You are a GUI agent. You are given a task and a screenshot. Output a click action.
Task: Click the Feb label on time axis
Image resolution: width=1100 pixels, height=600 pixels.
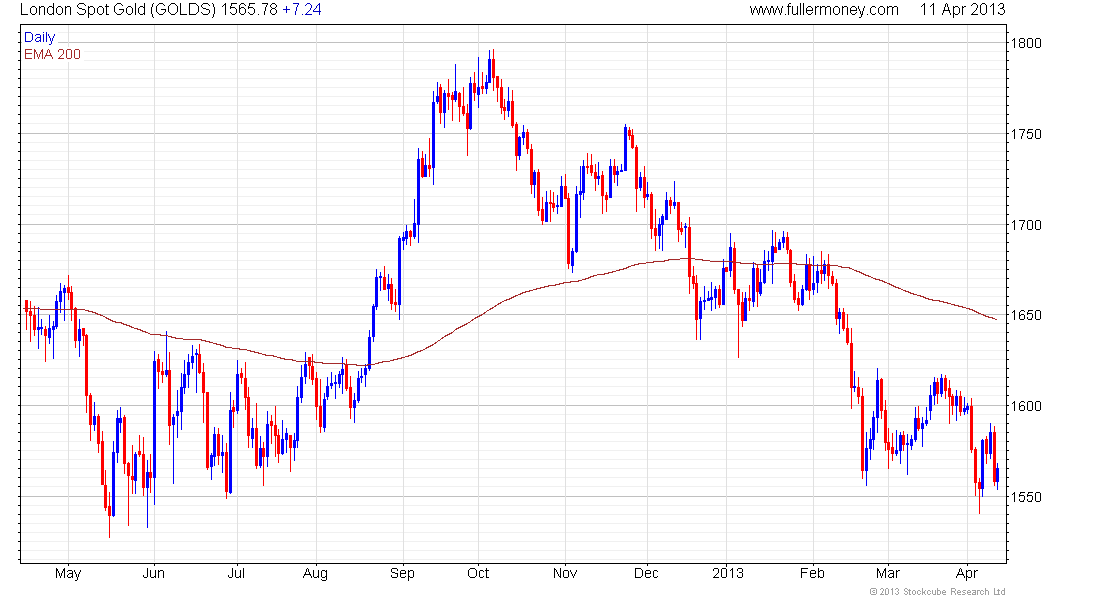click(x=812, y=573)
